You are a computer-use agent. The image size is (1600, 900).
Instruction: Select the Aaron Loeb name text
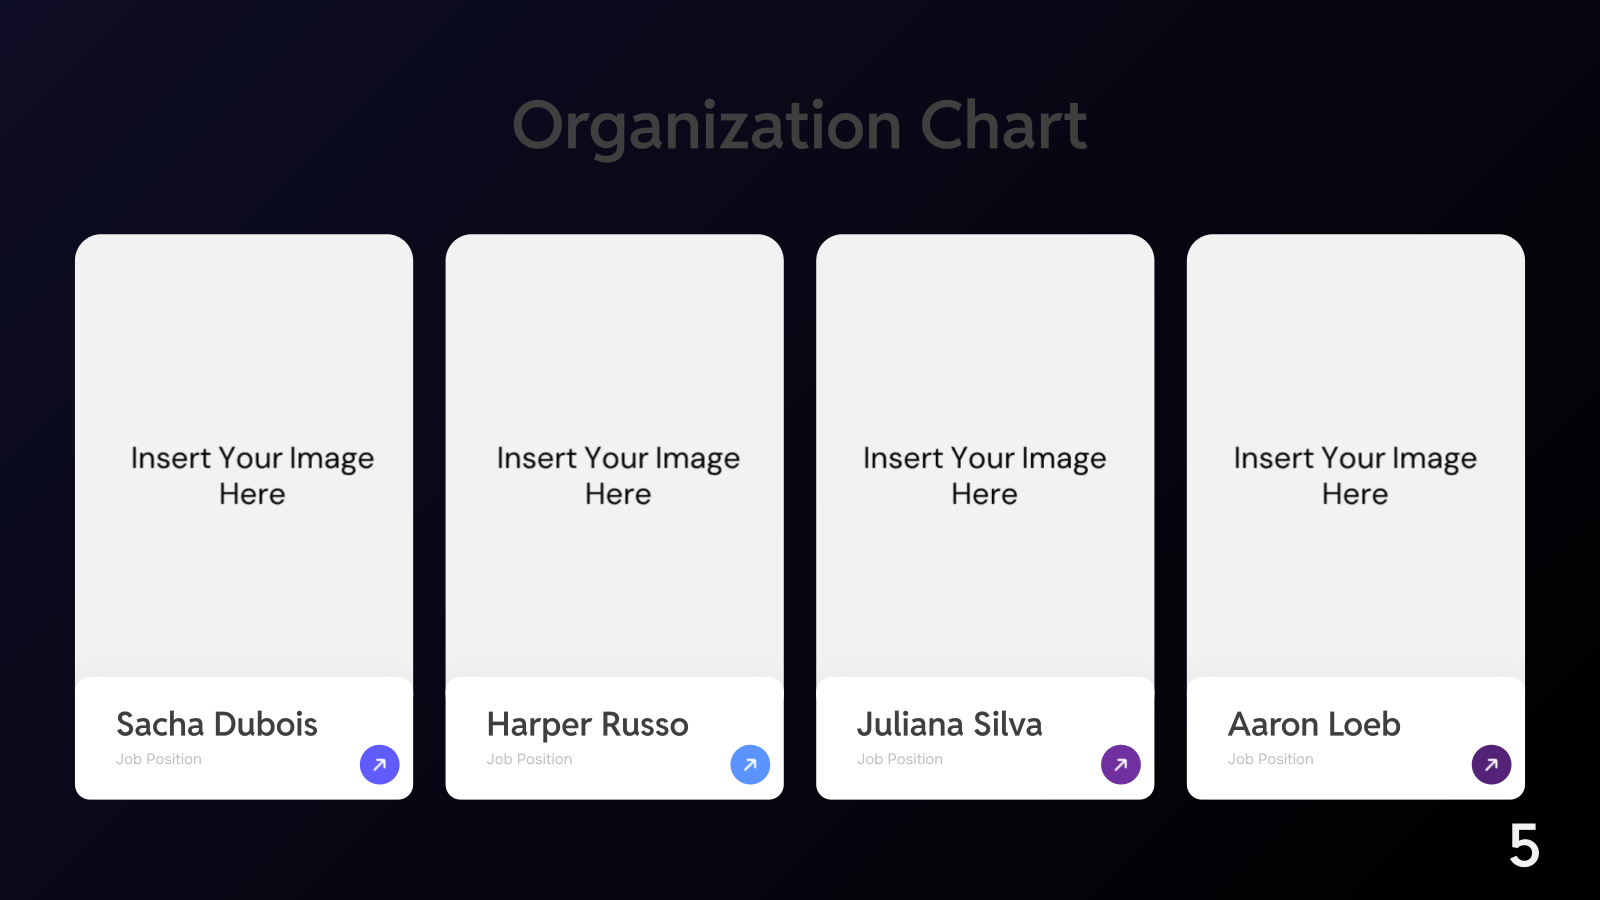tap(1314, 724)
